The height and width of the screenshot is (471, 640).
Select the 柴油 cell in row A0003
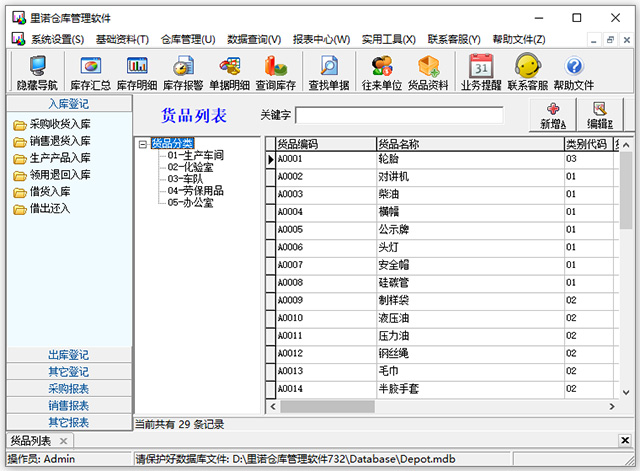pos(470,194)
